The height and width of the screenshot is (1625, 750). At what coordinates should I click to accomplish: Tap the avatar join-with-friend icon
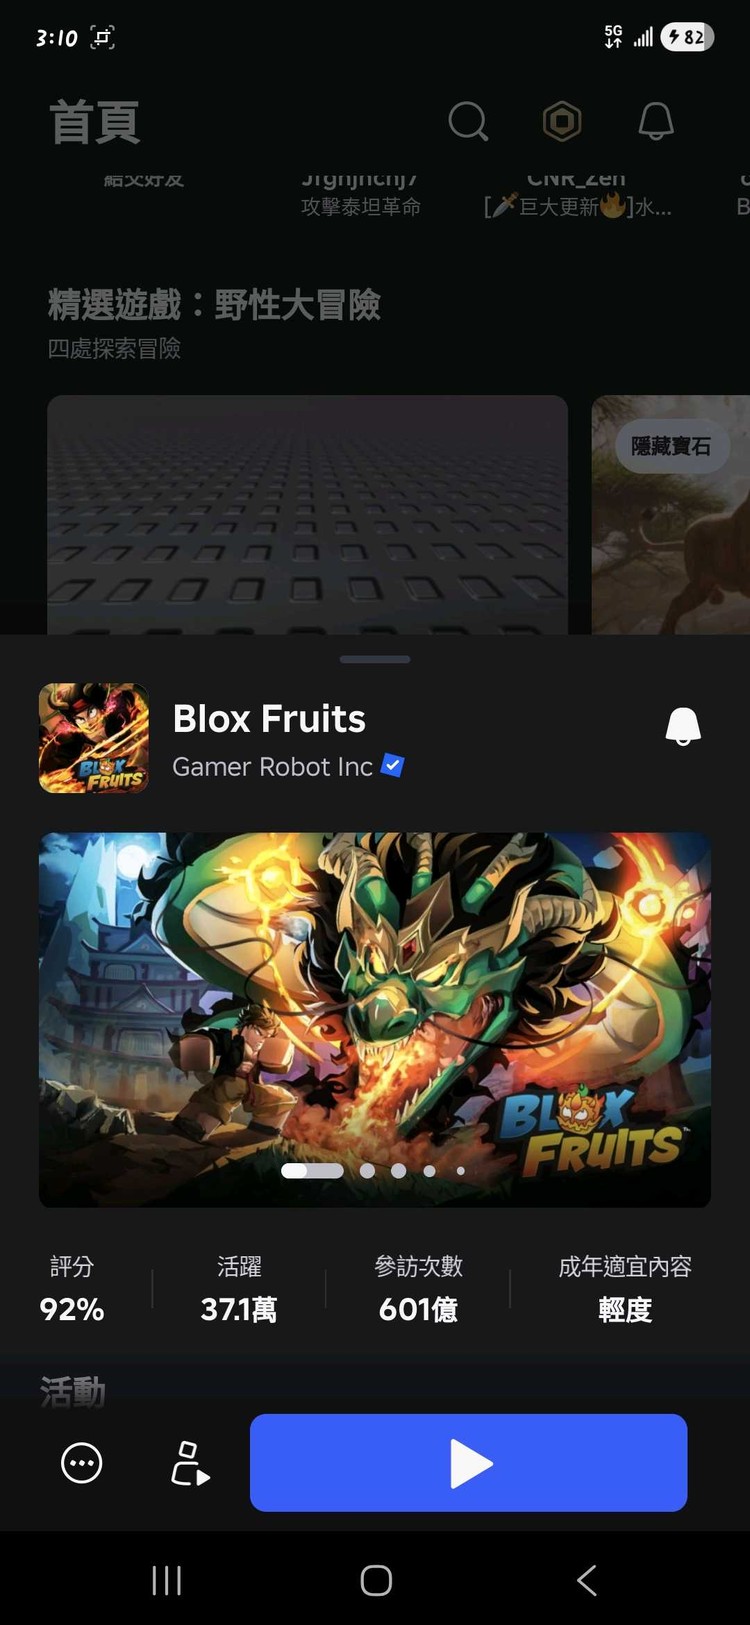[x=189, y=1463]
